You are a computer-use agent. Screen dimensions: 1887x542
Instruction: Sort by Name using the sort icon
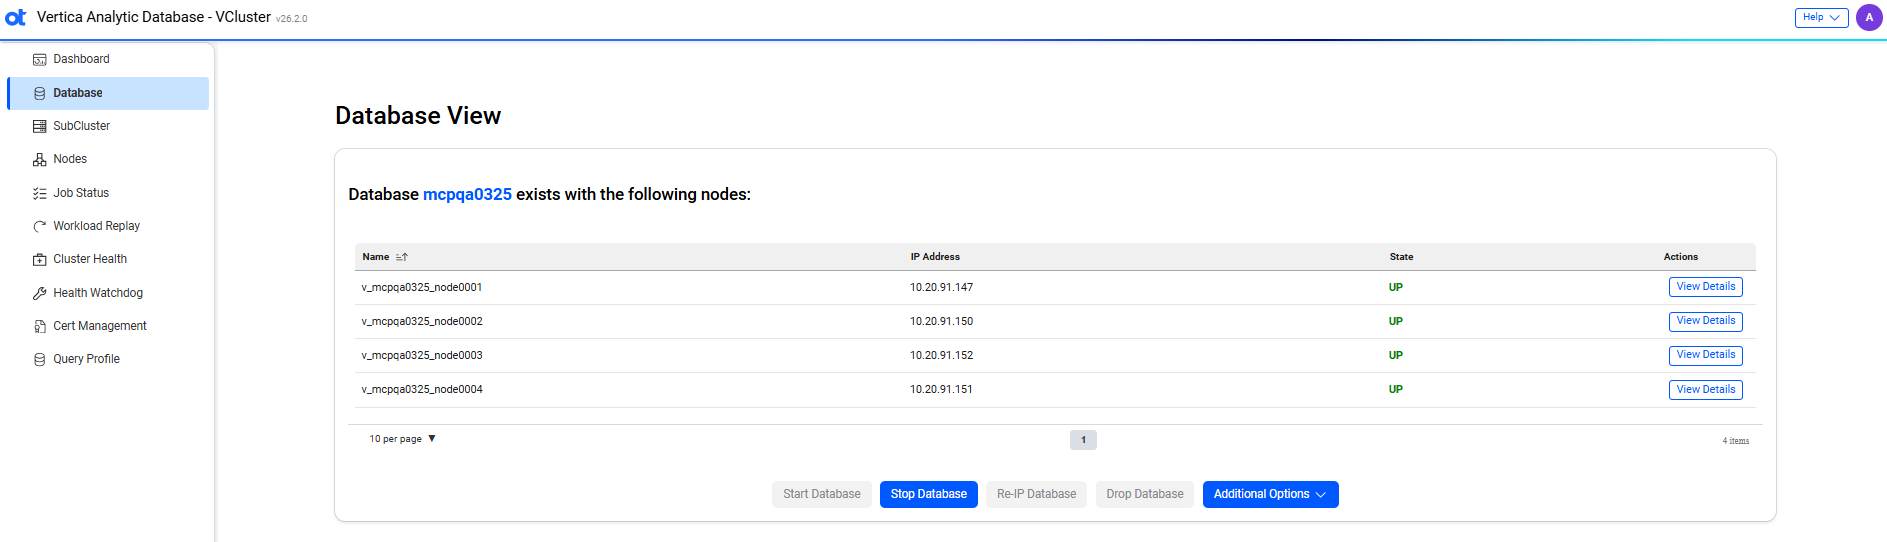(x=402, y=257)
